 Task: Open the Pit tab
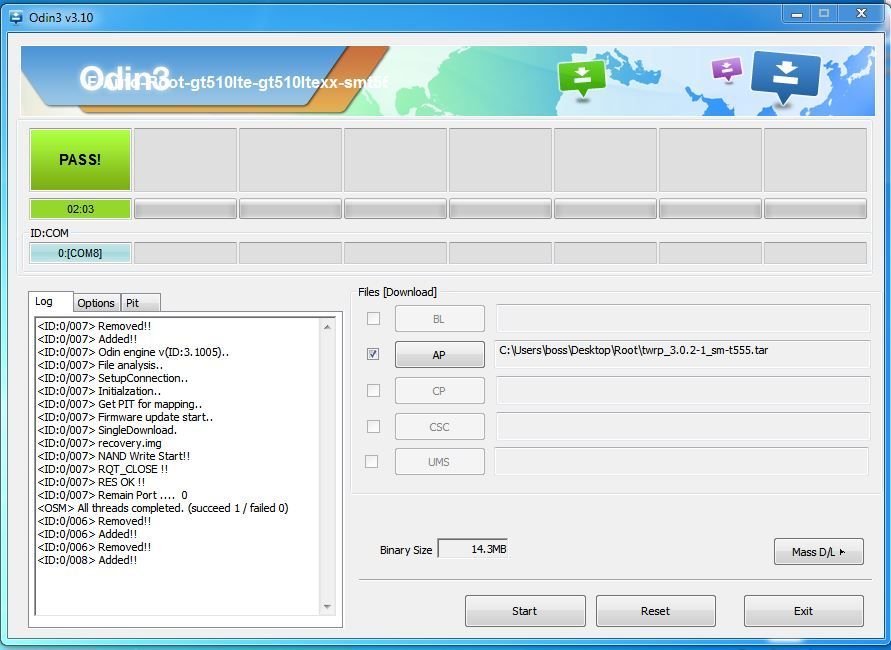pos(140,303)
